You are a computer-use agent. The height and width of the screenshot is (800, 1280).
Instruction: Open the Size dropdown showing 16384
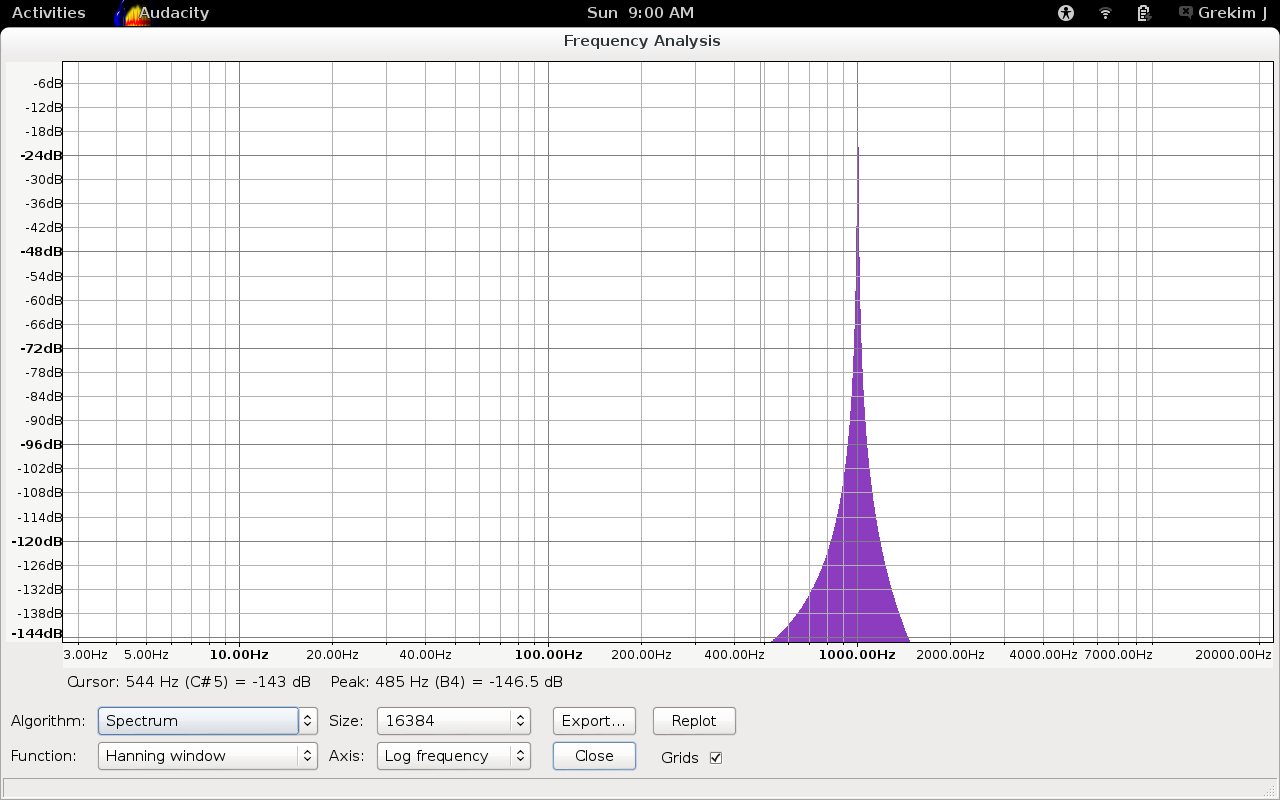click(x=453, y=720)
